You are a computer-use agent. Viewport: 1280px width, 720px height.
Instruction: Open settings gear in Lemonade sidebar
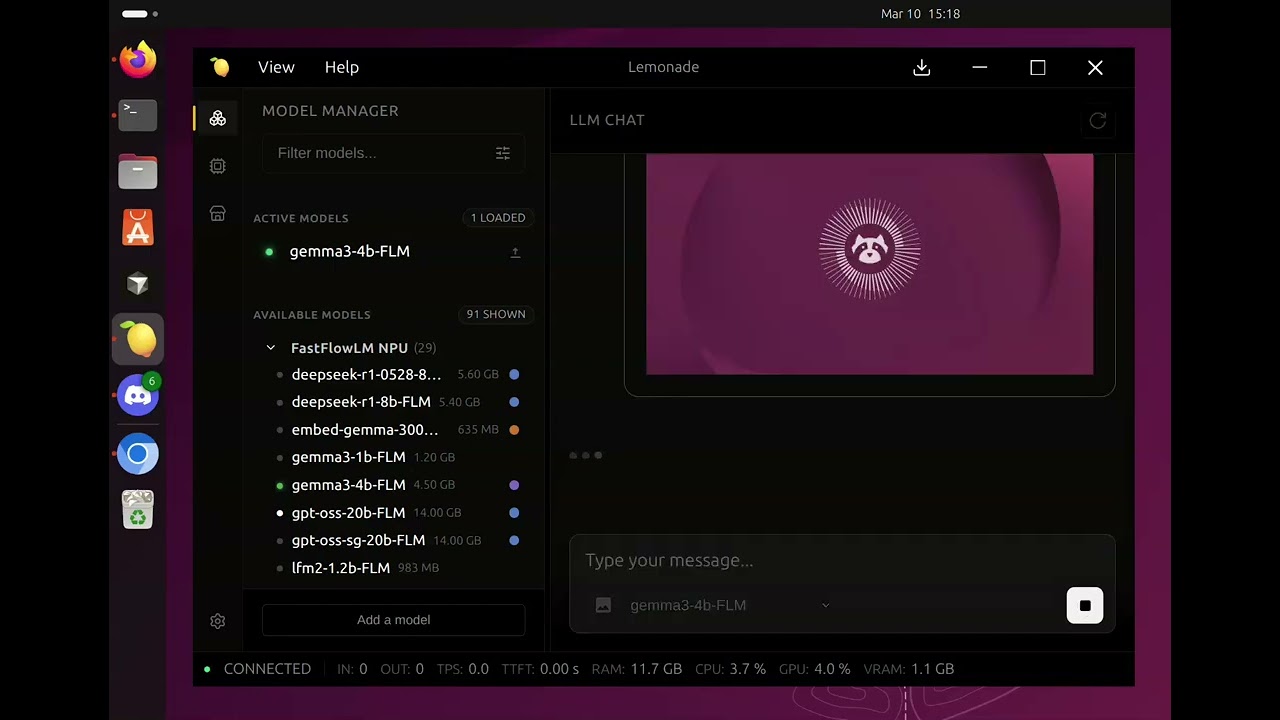click(x=217, y=621)
